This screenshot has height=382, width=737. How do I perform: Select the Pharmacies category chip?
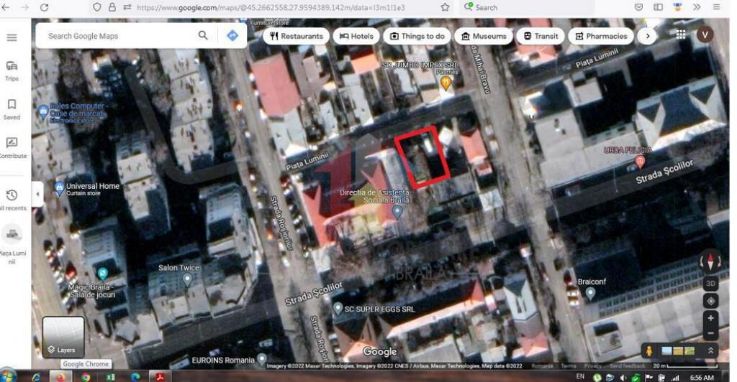click(601, 36)
